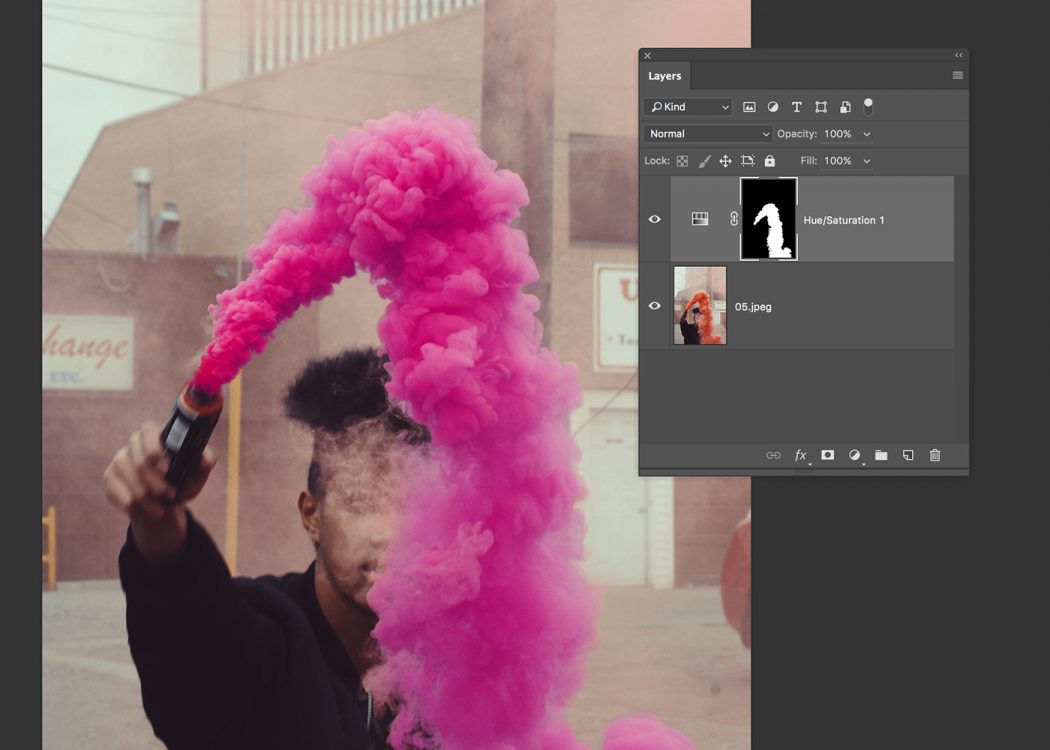The height and width of the screenshot is (750, 1050).
Task: Filter layers by shape layers
Action: tap(820, 107)
